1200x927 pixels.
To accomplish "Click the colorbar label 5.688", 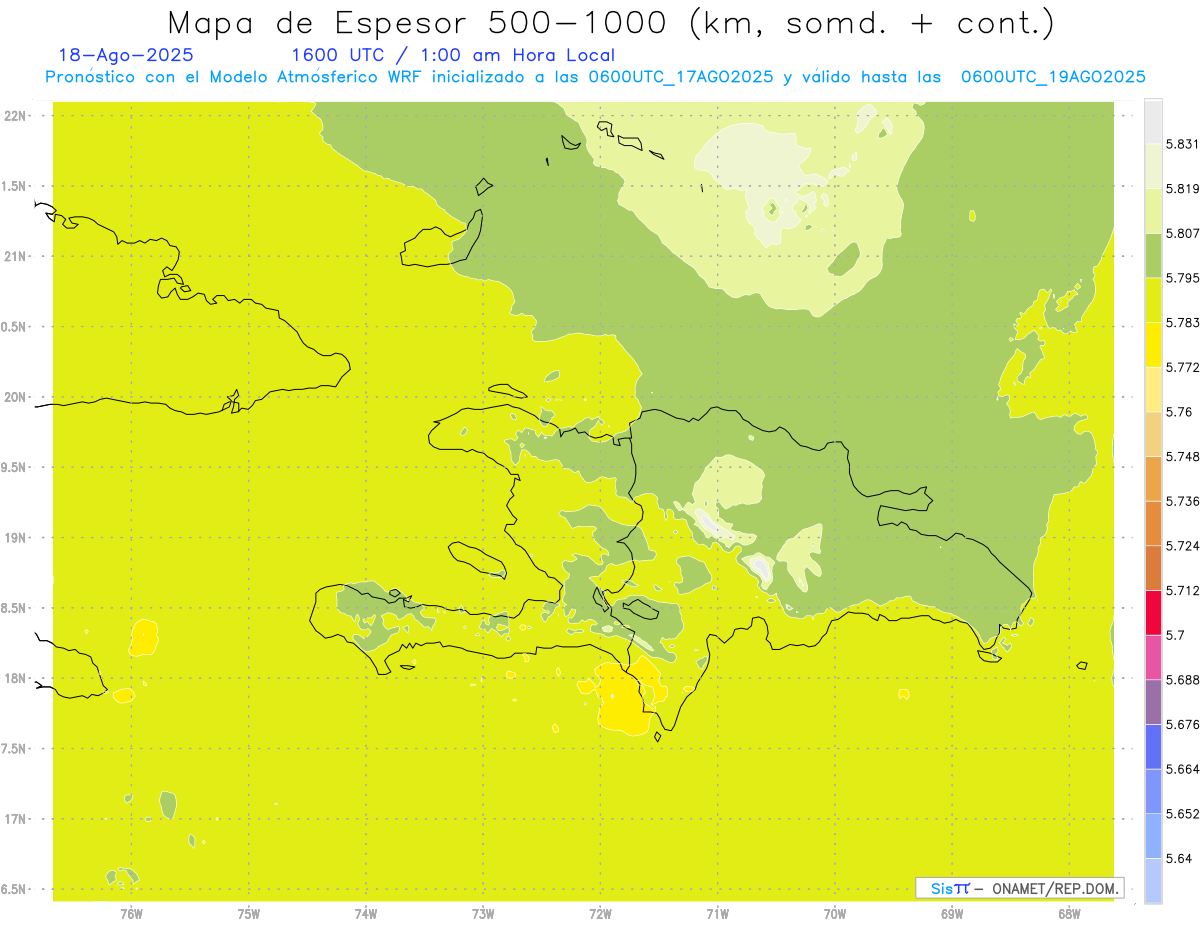I will [x=1182, y=680].
